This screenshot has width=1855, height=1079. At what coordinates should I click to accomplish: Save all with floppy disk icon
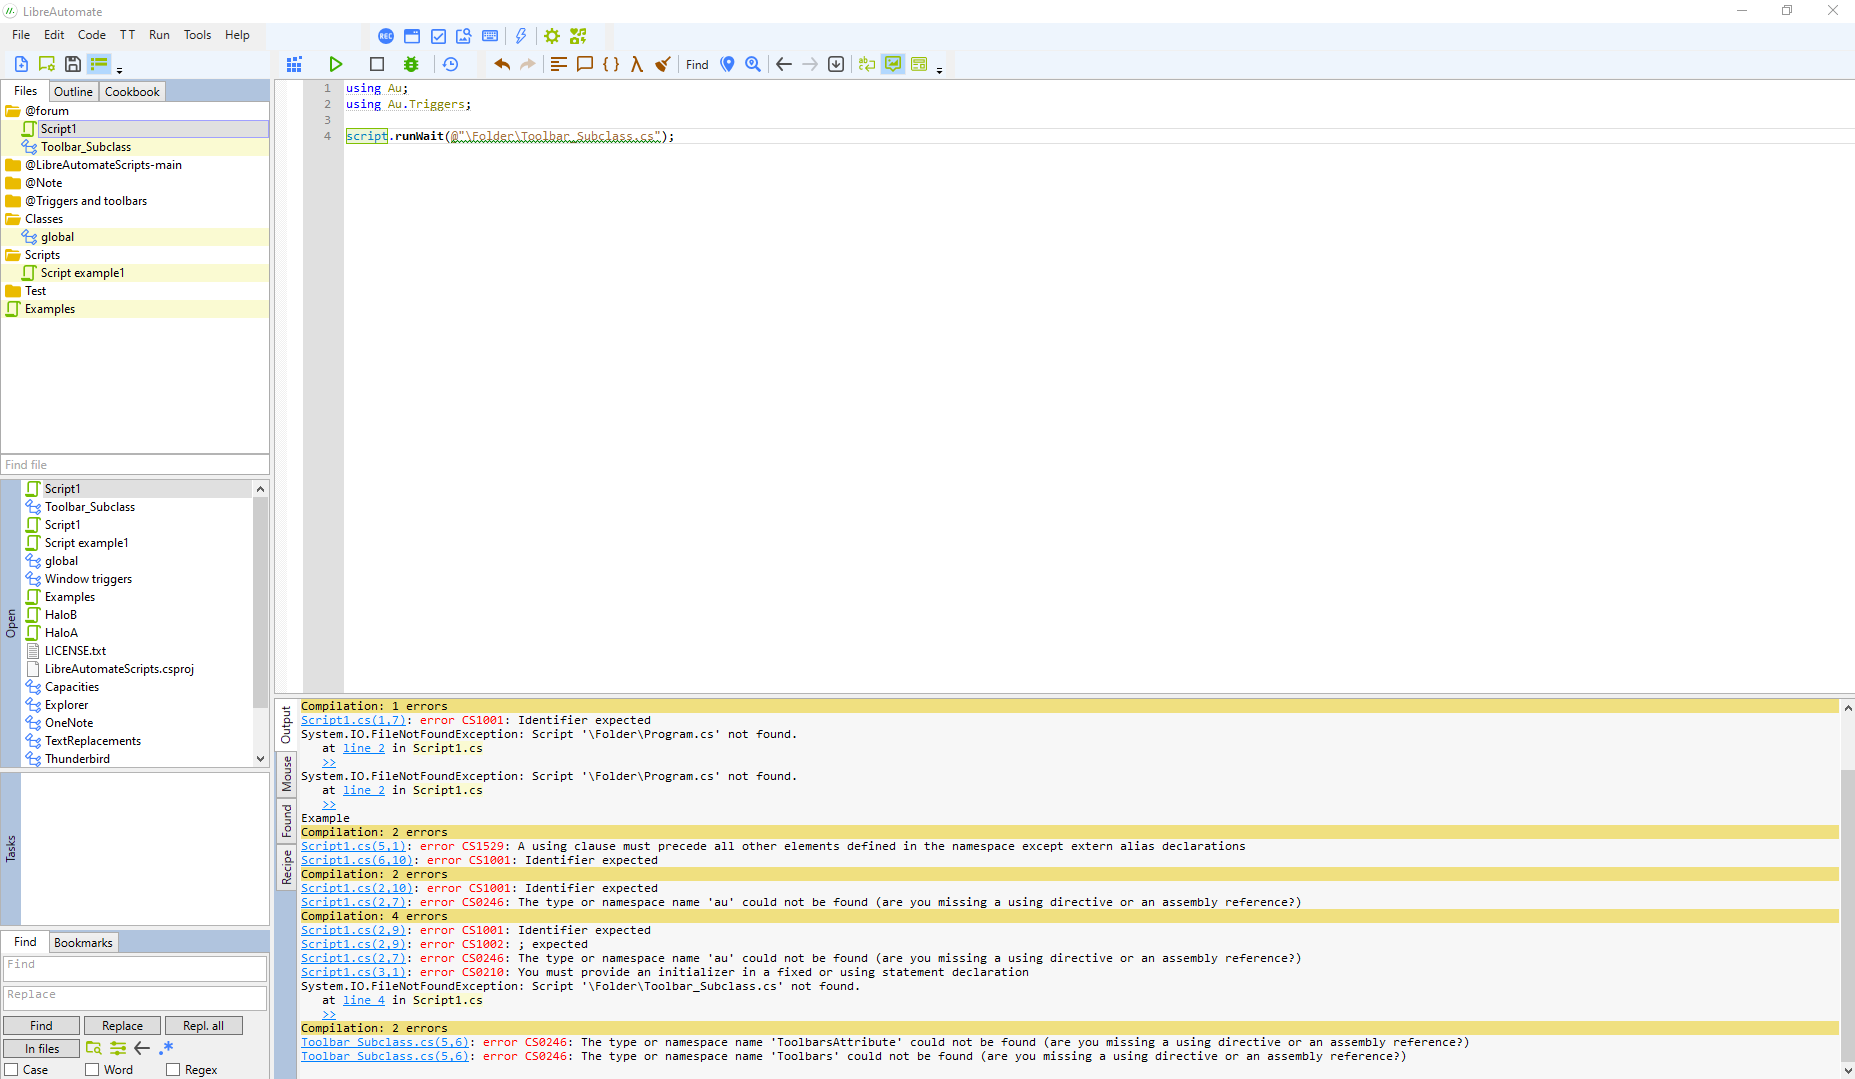tap(73, 64)
